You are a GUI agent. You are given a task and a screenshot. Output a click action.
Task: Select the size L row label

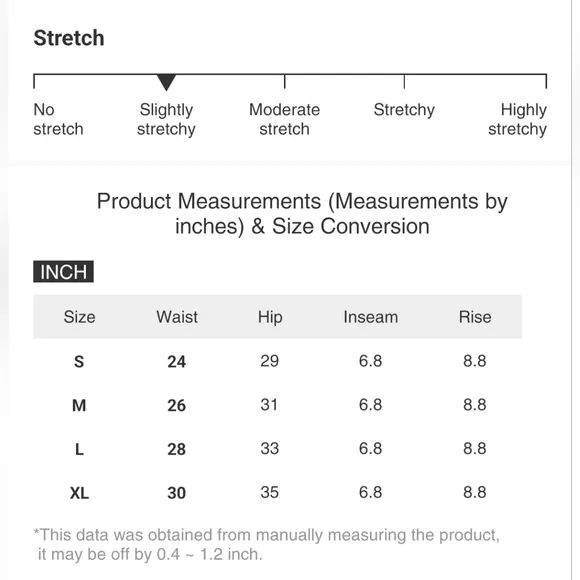click(79, 449)
